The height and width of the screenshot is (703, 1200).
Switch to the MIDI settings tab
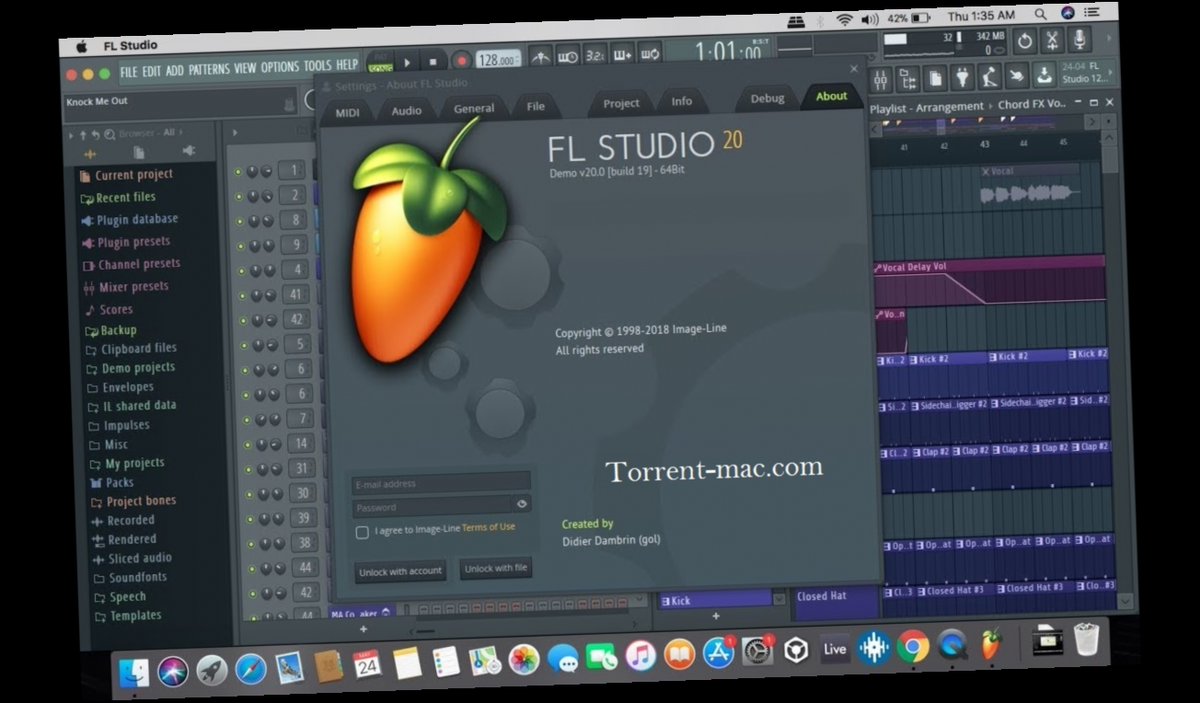click(x=347, y=112)
